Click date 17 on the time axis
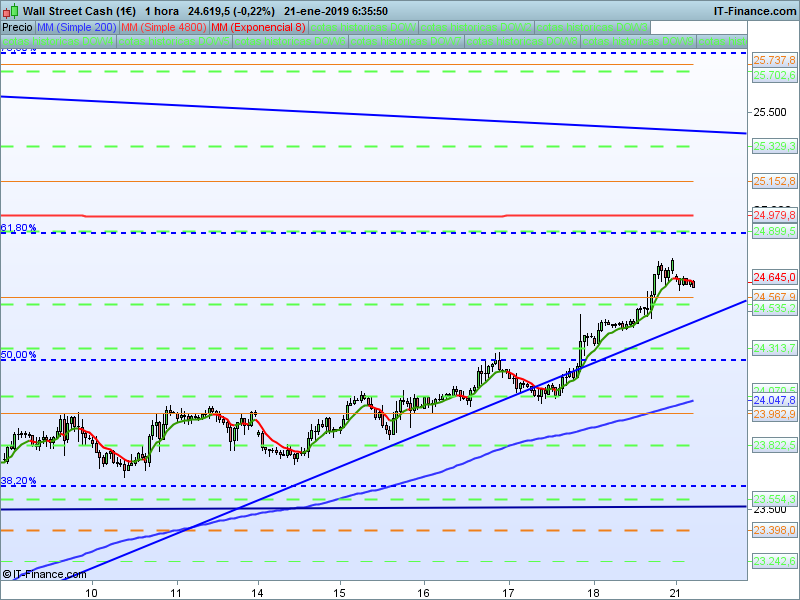The height and width of the screenshot is (600, 800). coord(508,593)
